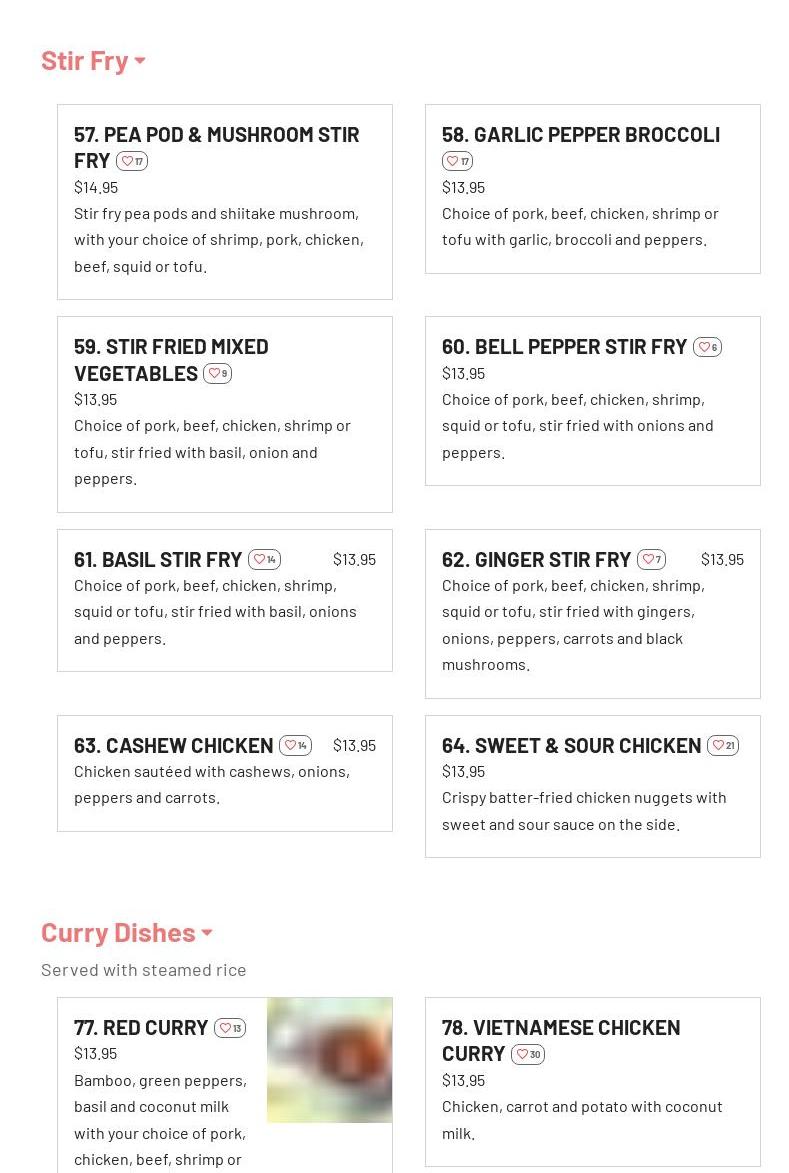789x1173 pixels.
Task: Open 63. Cashew Chicken menu item
Action: (x=173, y=745)
